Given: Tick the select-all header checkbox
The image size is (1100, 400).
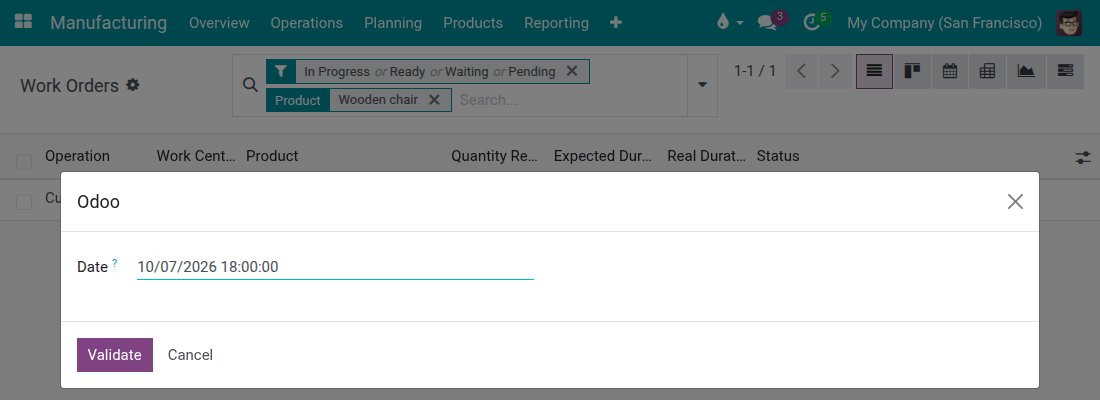Looking at the screenshot, I should click(24, 162).
